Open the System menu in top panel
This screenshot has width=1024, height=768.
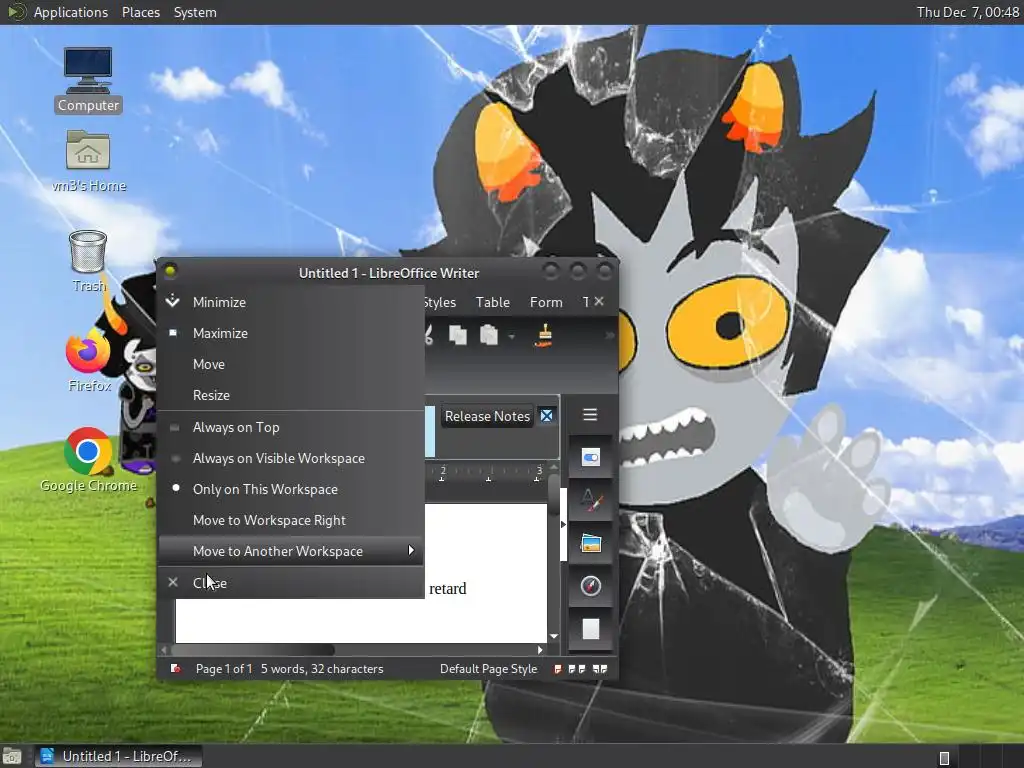click(x=195, y=12)
